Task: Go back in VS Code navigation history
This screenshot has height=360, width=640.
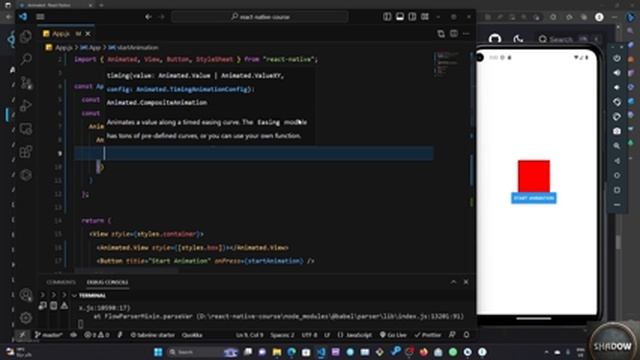Action: tap(149, 17)
